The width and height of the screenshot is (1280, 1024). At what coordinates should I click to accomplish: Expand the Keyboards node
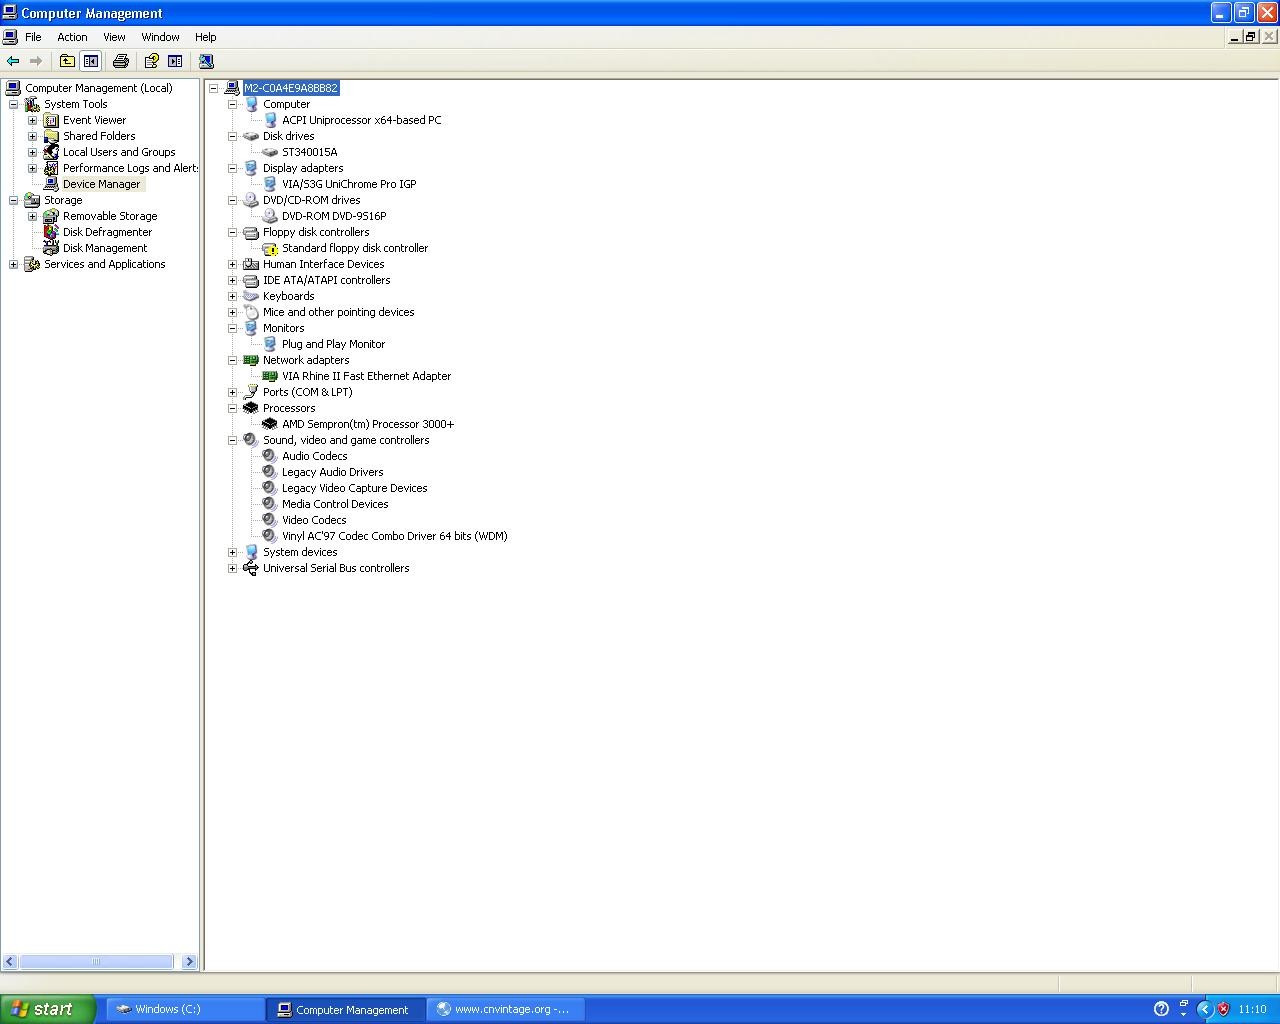click(233, 296)
